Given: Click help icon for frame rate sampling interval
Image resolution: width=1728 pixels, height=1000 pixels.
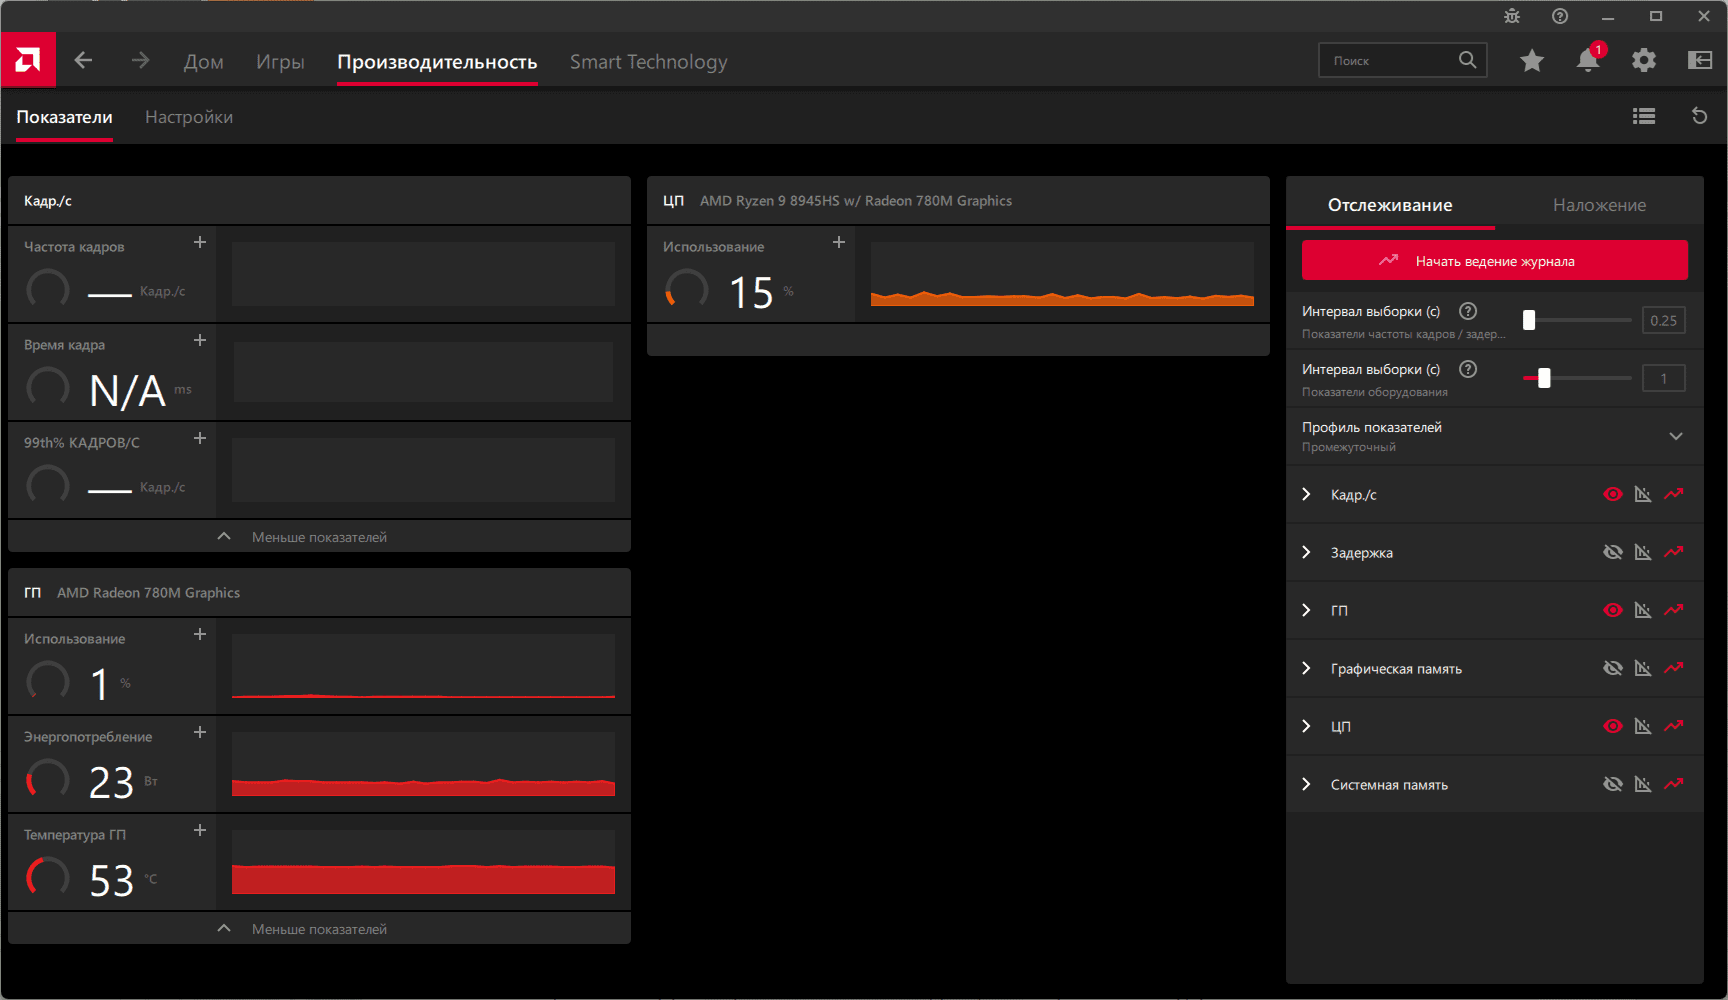Looking at the screenshot, I should pos(1468,311).
